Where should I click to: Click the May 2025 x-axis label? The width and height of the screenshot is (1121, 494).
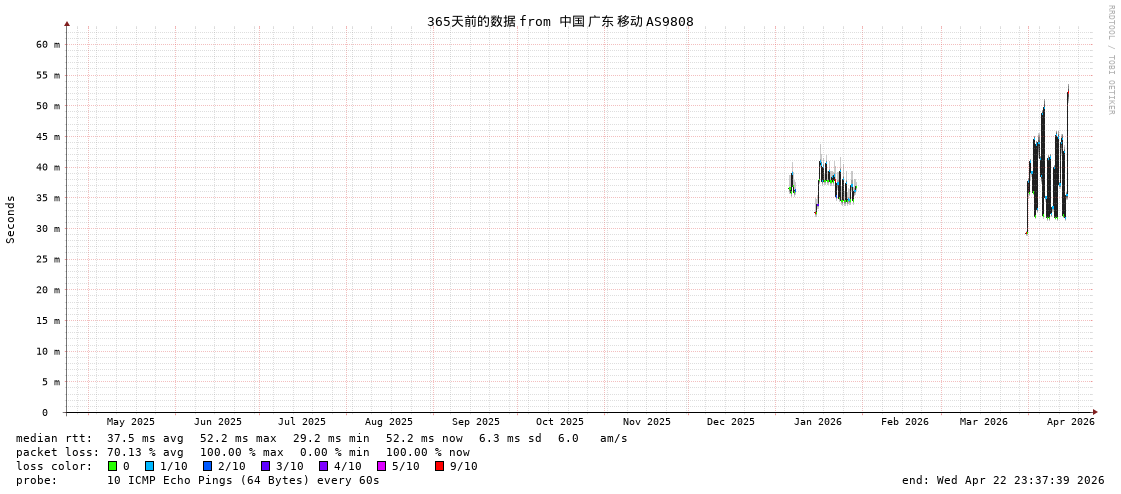(x=131, y=422)
